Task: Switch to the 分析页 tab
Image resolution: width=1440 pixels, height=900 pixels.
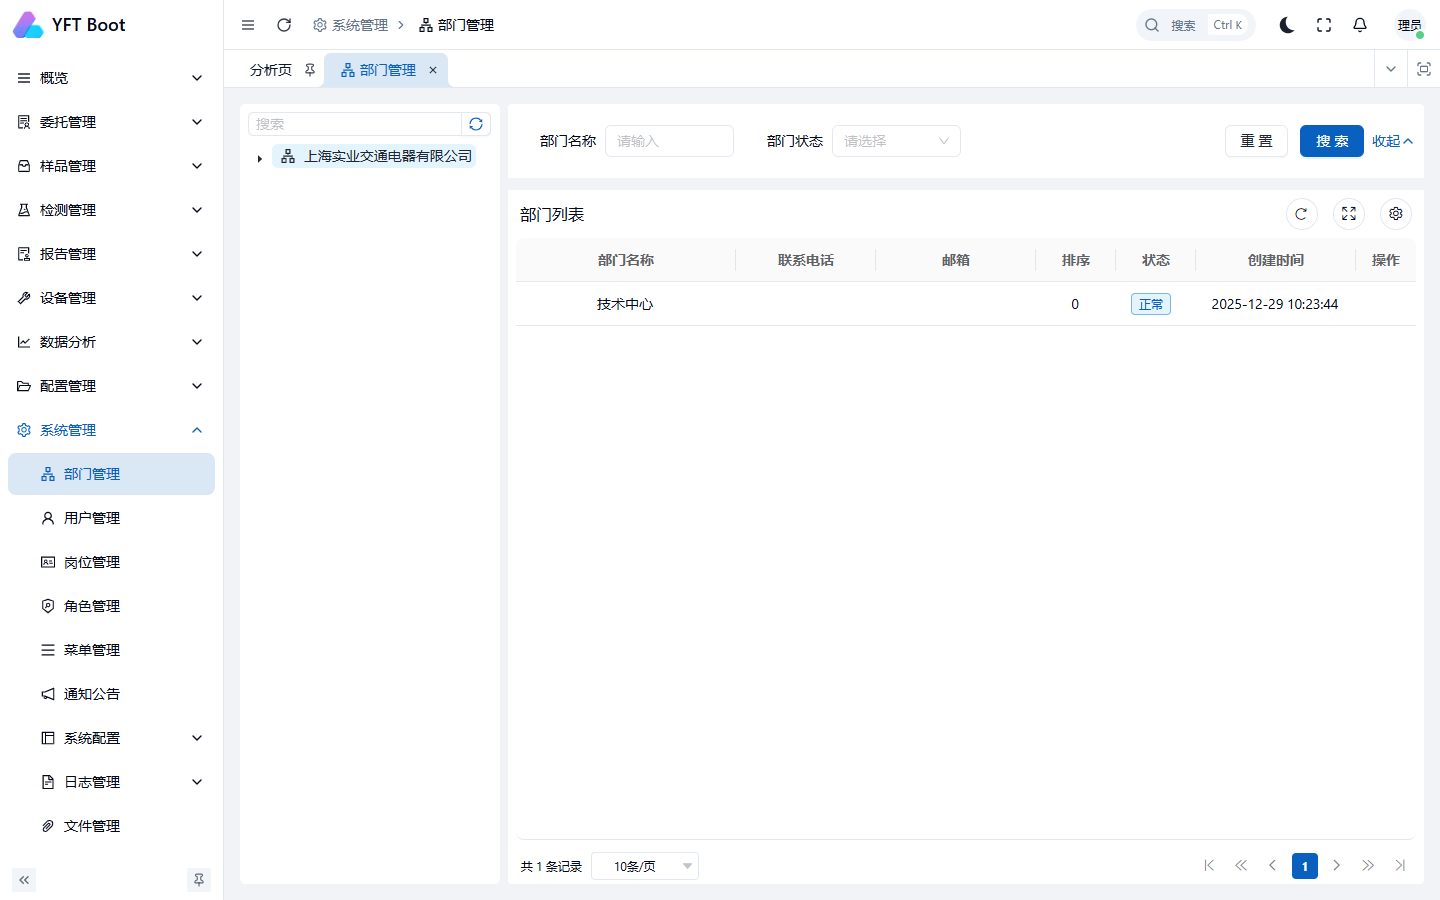Action: click(x=271, y=70)
